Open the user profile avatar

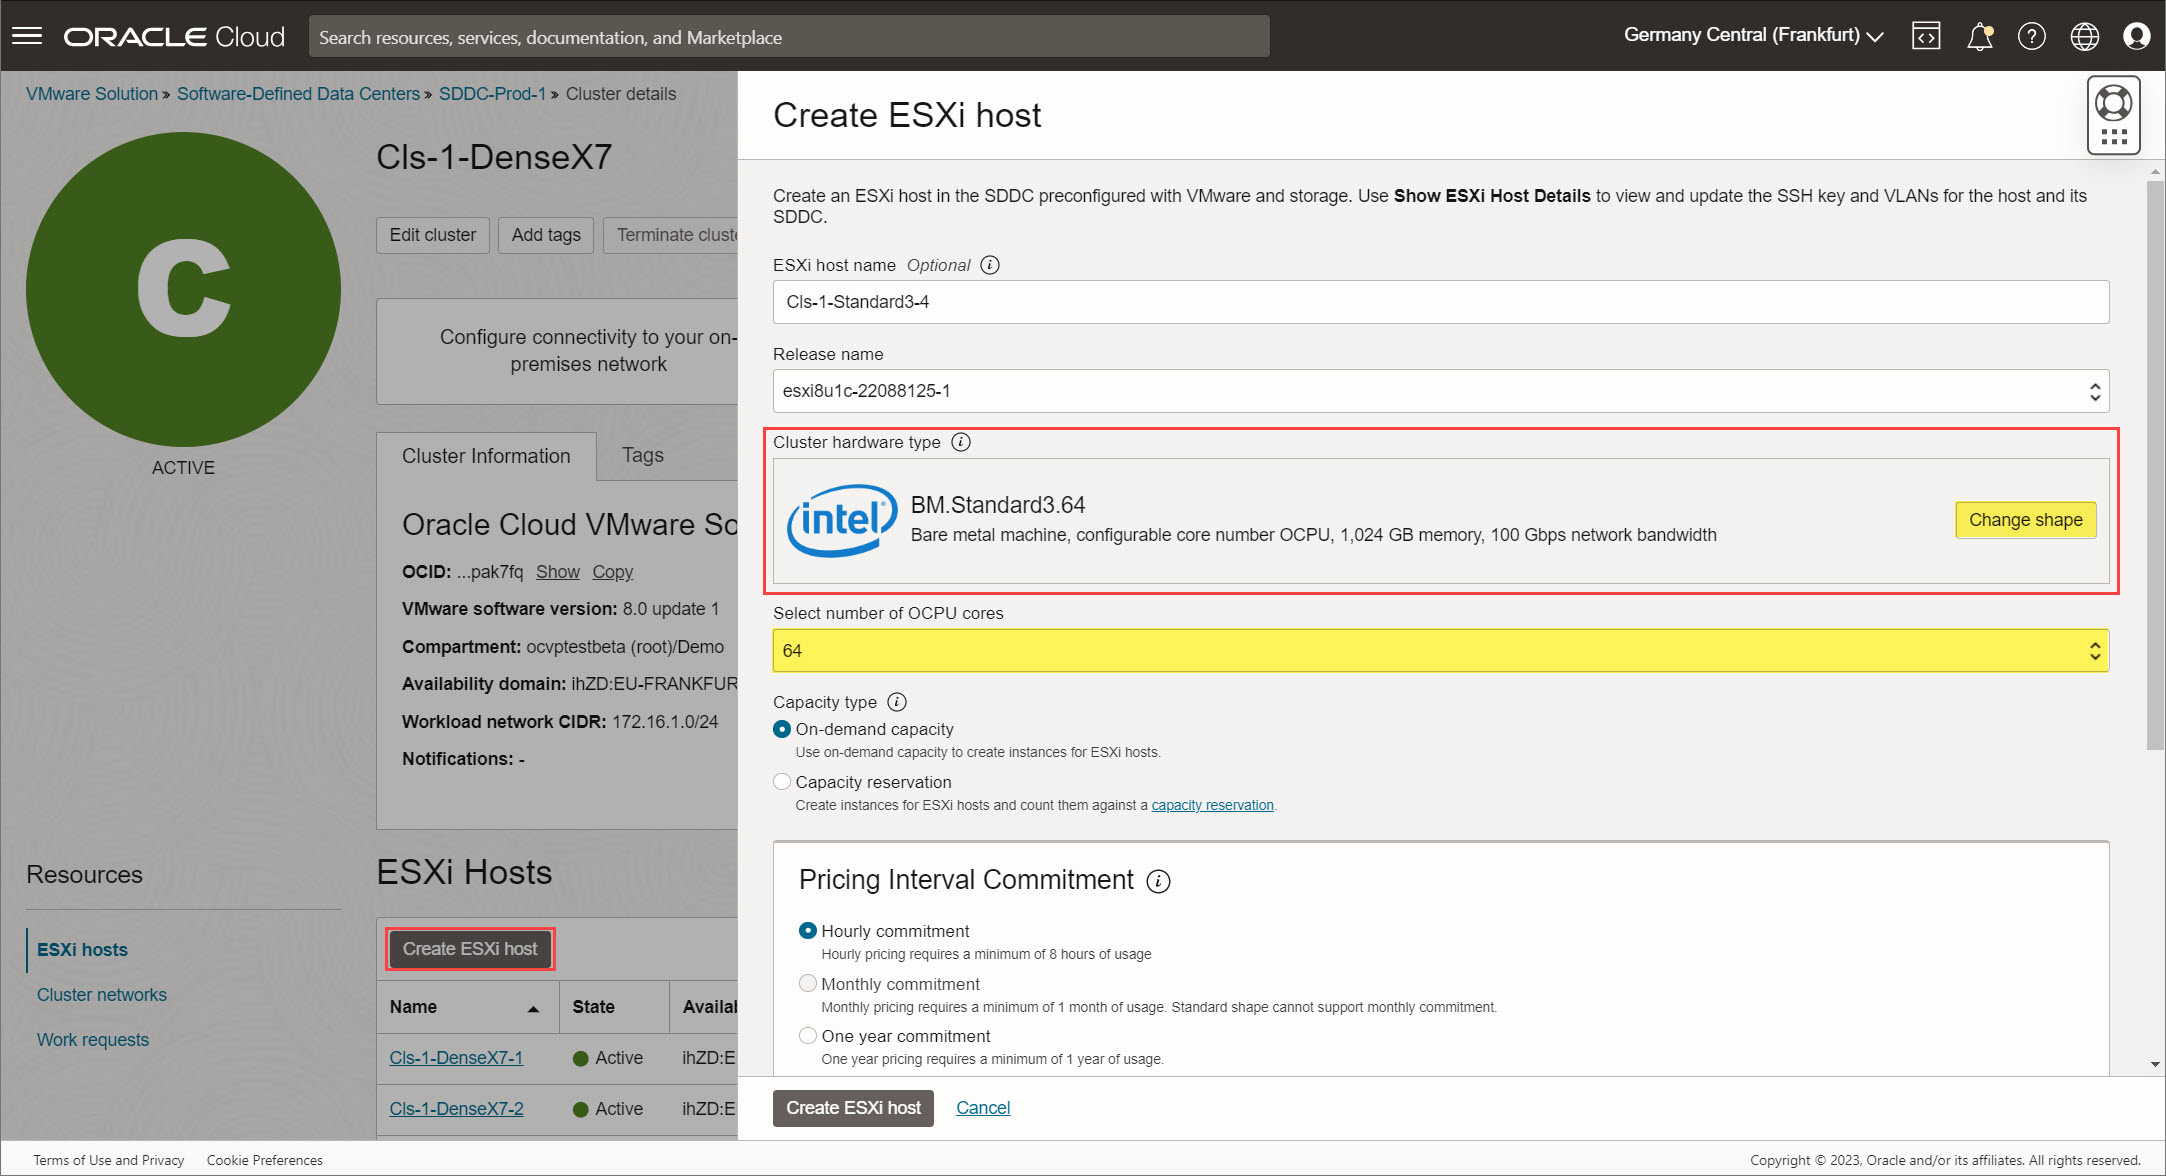pos(2137,36)
